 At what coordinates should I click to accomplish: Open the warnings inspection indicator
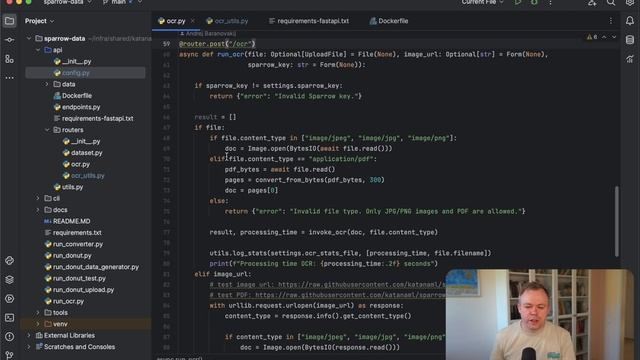coord(592,37)
